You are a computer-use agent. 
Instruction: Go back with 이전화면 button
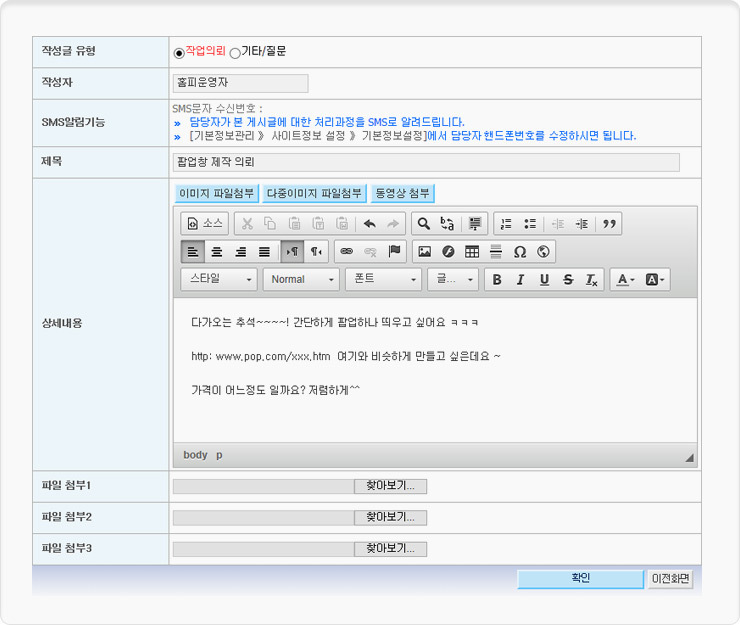pyautogui.click(x=670, y=579)
